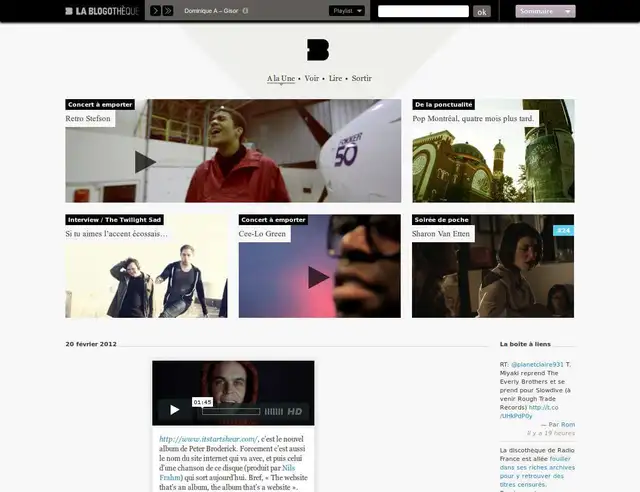Open De la ponctualité category label
The height and width of the screenshot is (492, 640).
coord(444,105)
